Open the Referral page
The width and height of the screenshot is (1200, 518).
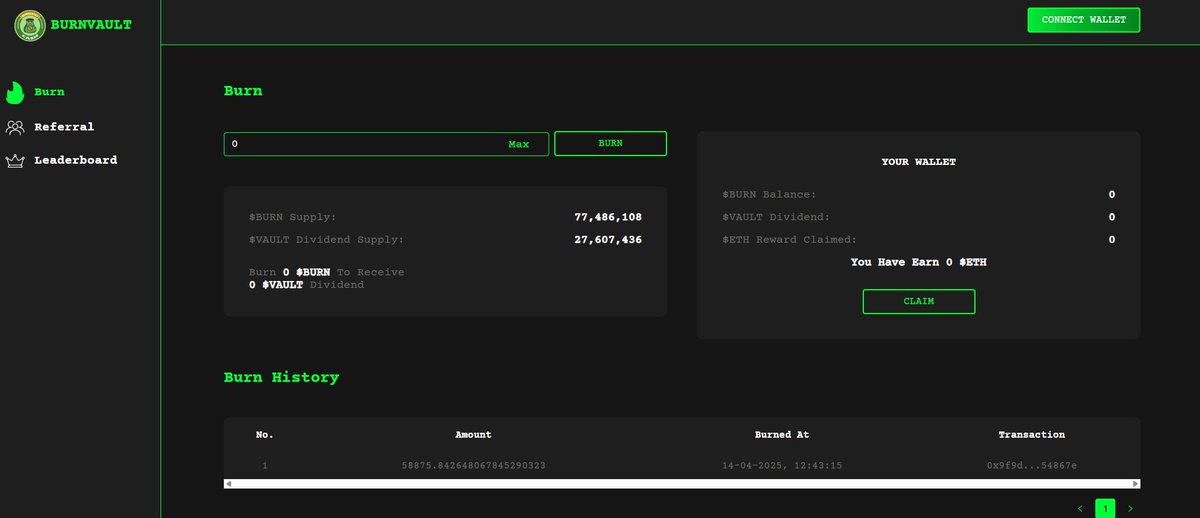64,127
